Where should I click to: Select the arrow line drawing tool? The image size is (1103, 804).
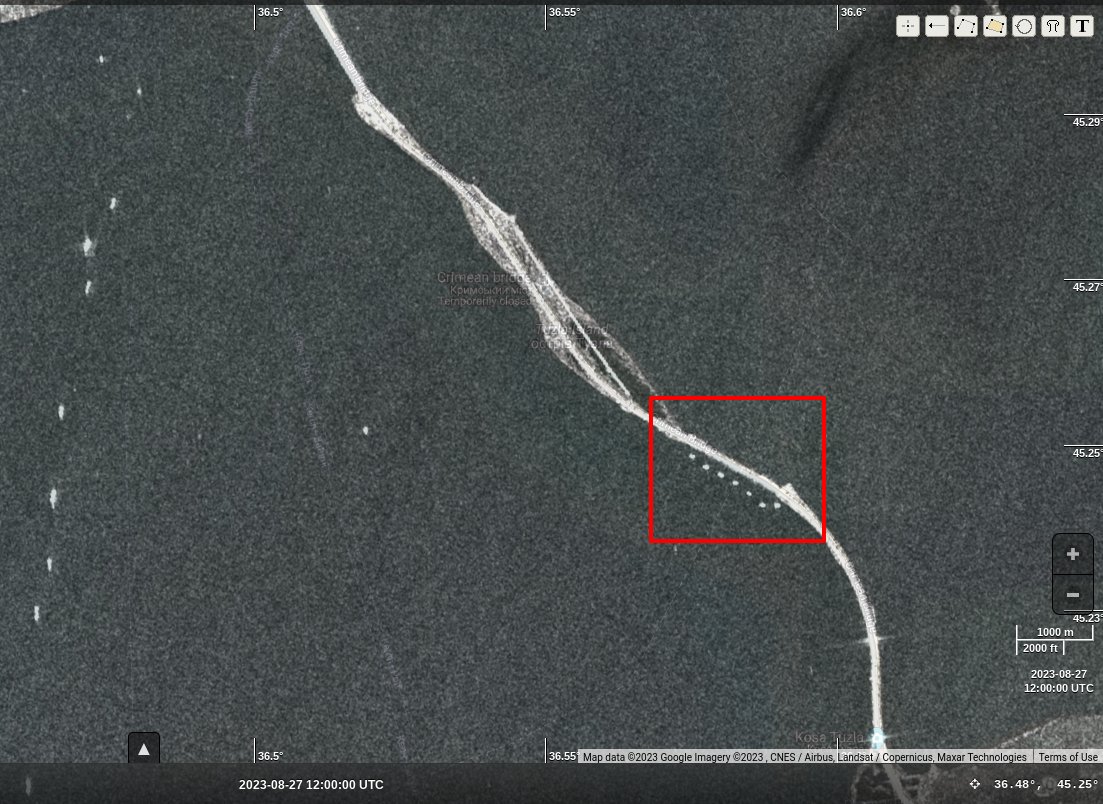coord(937,27)
